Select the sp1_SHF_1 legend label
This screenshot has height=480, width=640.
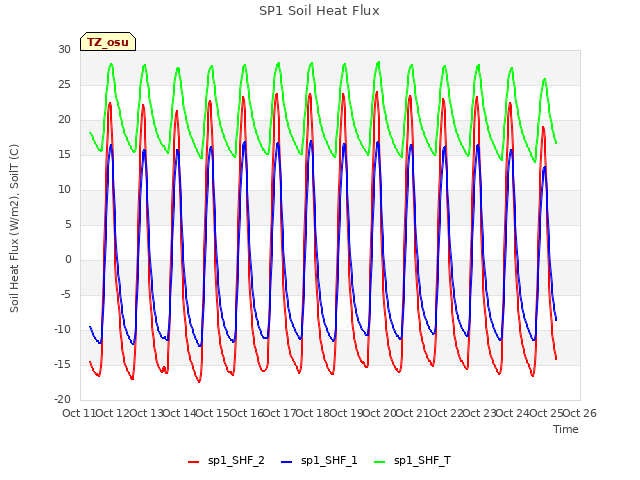coord(329,460)
